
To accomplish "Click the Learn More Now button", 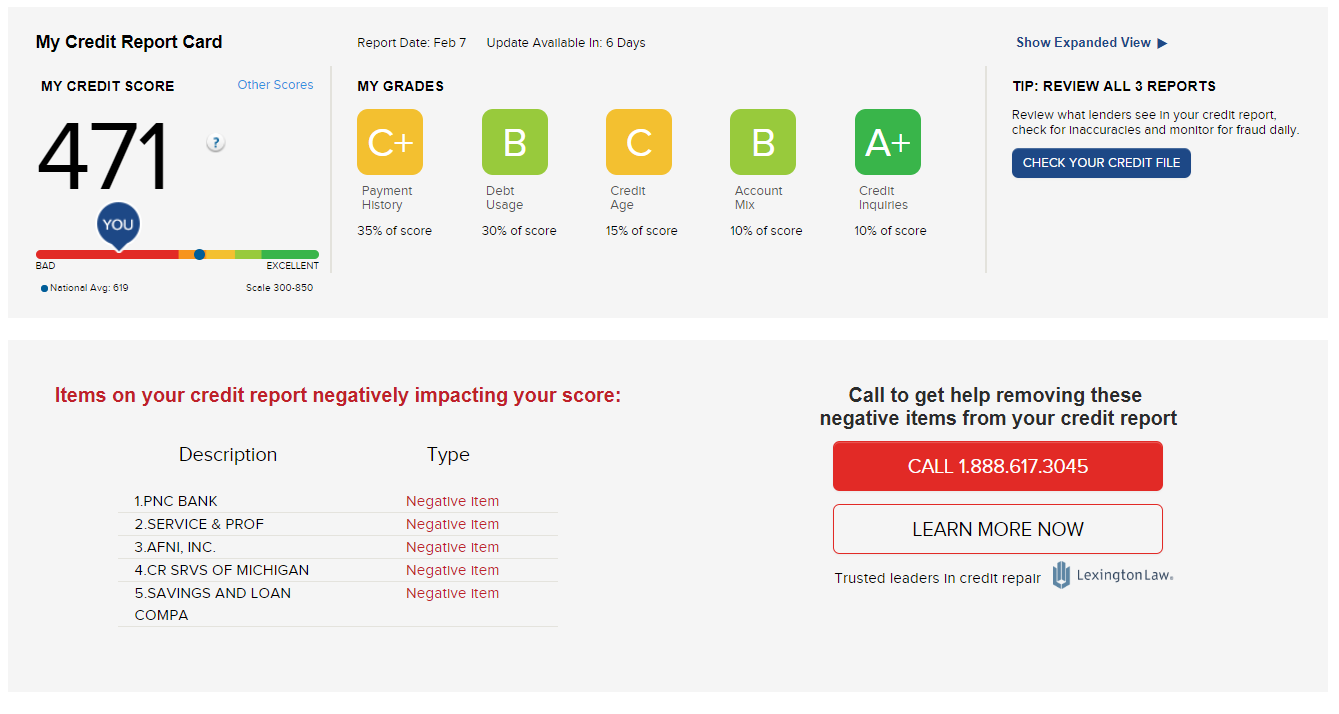I will point(997,529).
